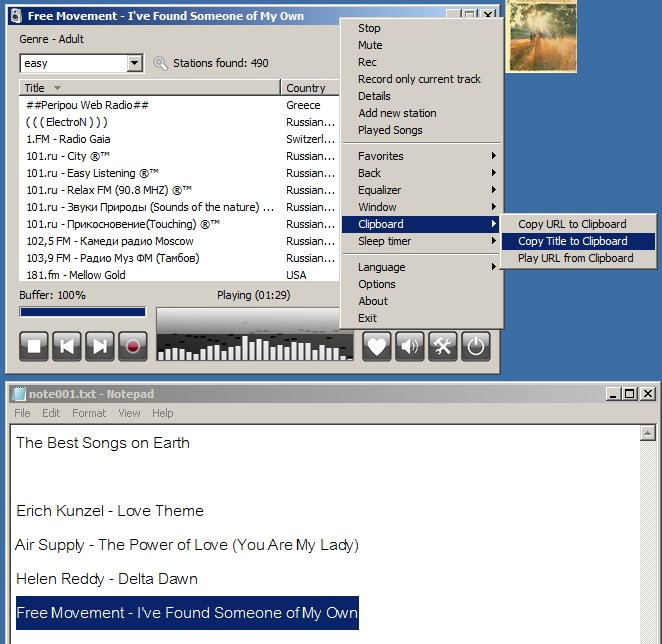Open Notepad View menu
662x644 pixels.
click(129, 413)
